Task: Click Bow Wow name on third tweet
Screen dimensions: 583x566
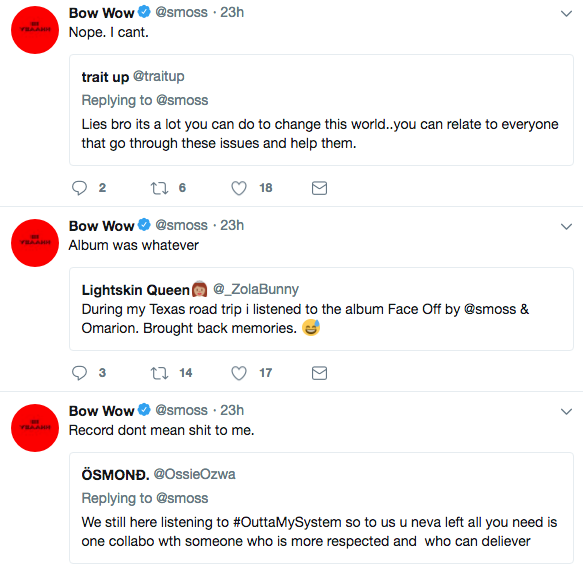Action: (102, 411)
